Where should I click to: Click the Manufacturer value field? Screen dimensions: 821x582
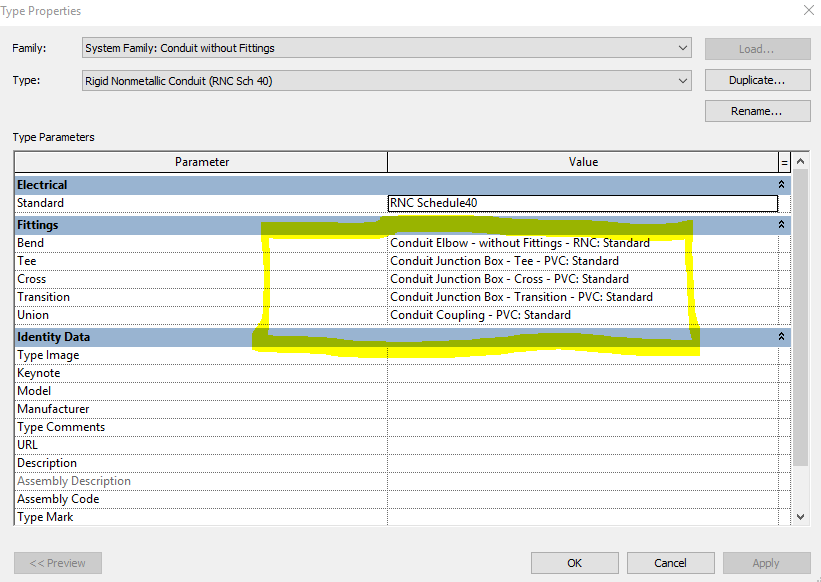583,408
